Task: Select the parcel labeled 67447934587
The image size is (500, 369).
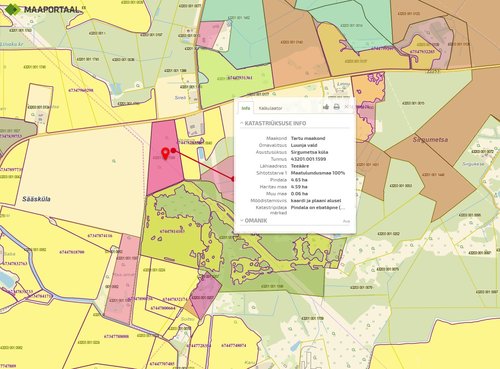Action: (172, 231)
